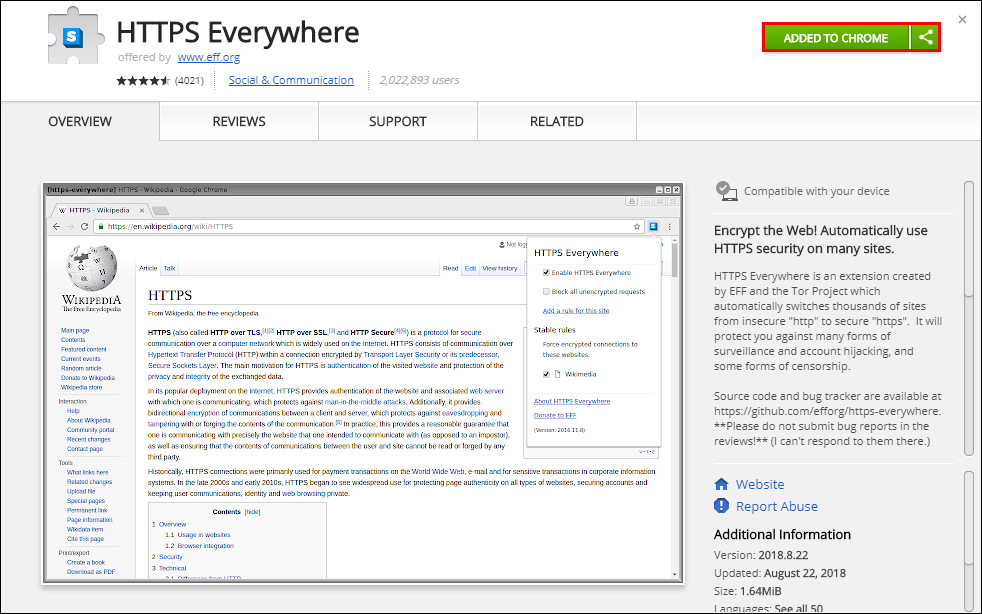Click the Compatible with your device icon
The width and height of the screenshot is (982, 614).
[x=726, y=191]
